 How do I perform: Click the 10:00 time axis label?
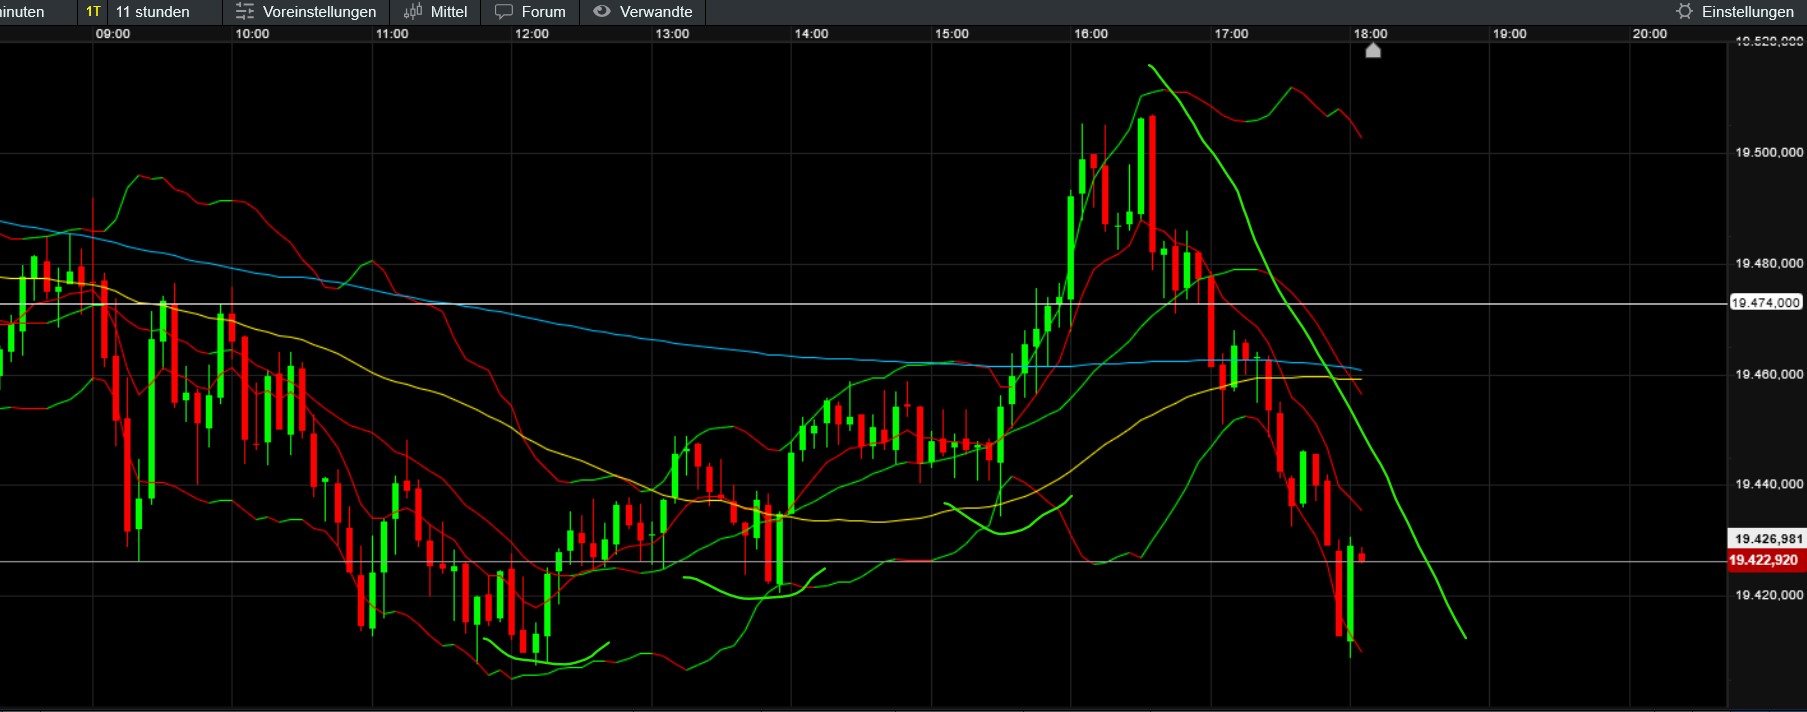click(x=252, y=34)
